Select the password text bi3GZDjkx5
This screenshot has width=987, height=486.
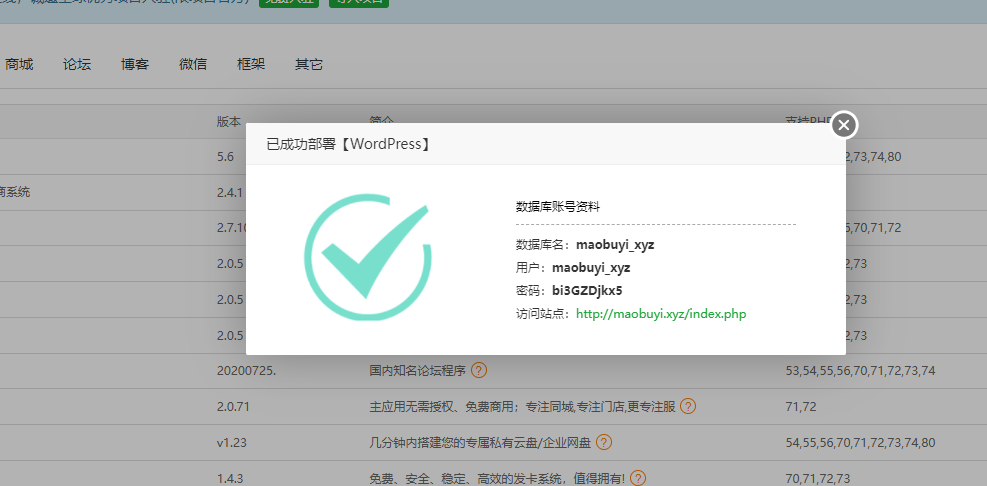pos(587,290)
